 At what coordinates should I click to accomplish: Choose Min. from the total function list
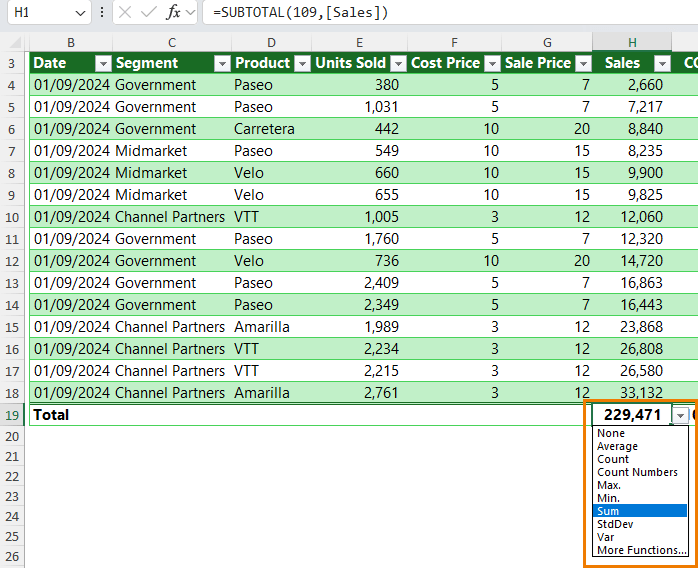click(x=640, y=498)
